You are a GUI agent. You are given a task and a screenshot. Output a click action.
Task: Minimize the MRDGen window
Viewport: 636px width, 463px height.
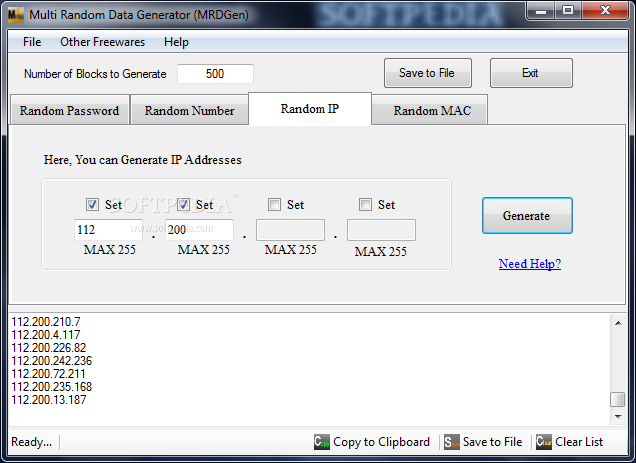540,11
